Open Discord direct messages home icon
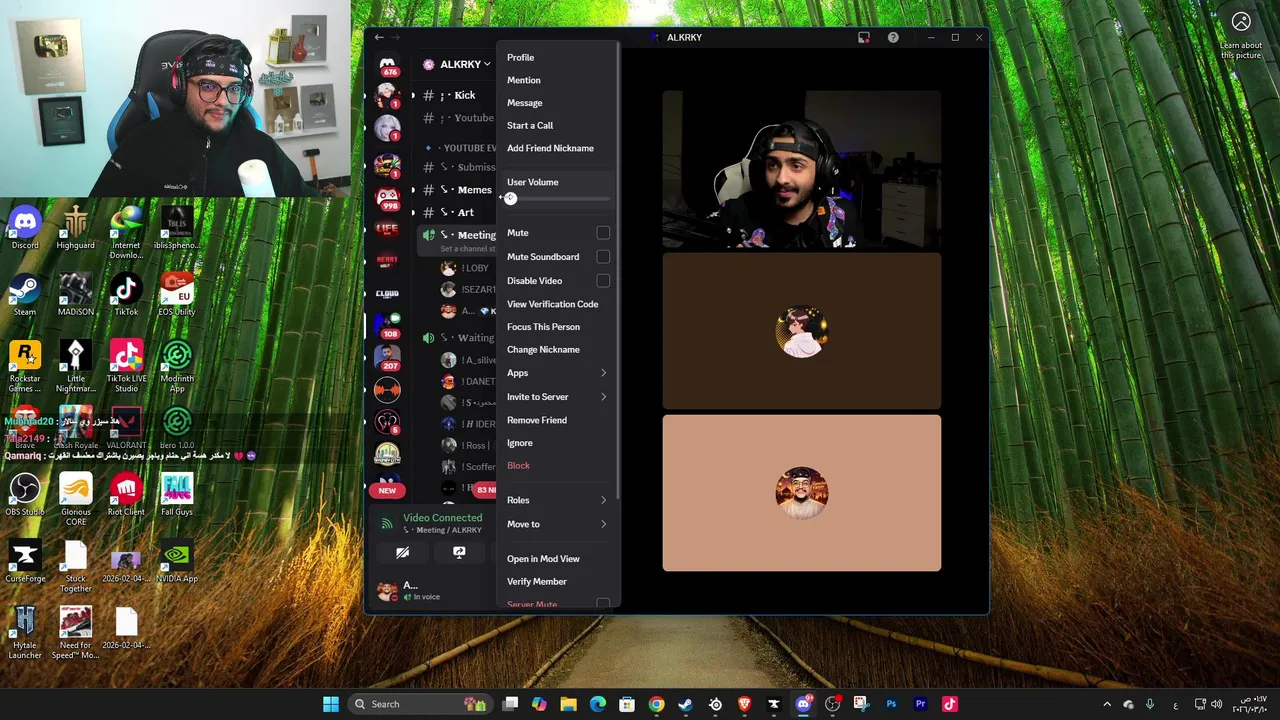This screenshot has height=720, width=1280. pos(387,64)
